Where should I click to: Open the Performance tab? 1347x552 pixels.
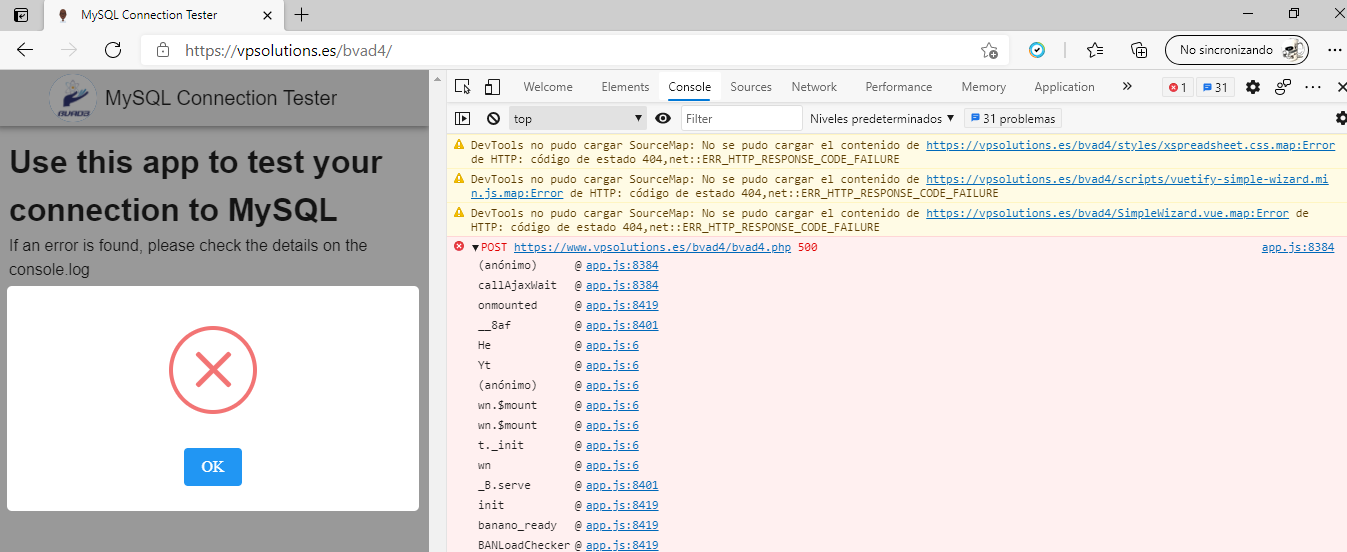pyautogui.click(x=899, y=87)
